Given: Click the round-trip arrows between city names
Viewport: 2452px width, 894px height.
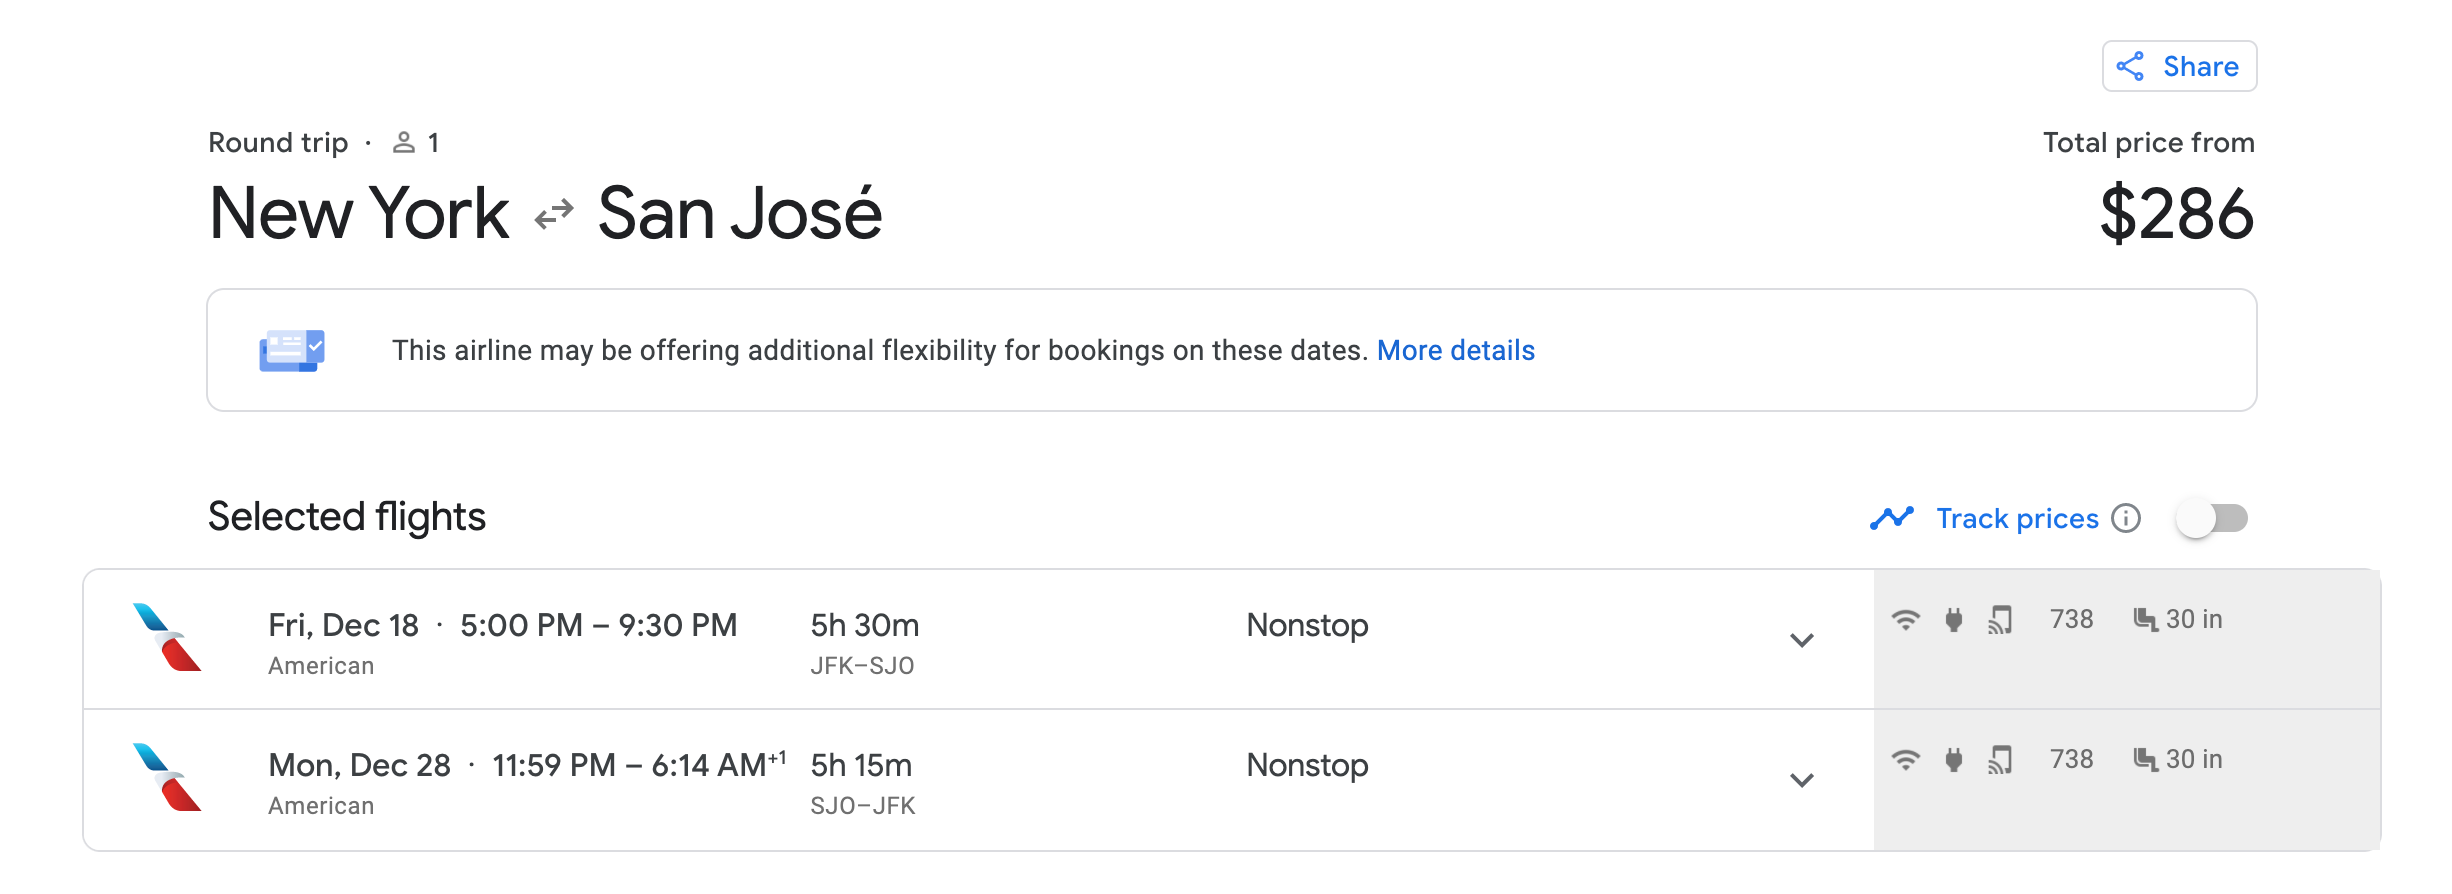Looking at the screenshot, I should [x=554, y=214].
